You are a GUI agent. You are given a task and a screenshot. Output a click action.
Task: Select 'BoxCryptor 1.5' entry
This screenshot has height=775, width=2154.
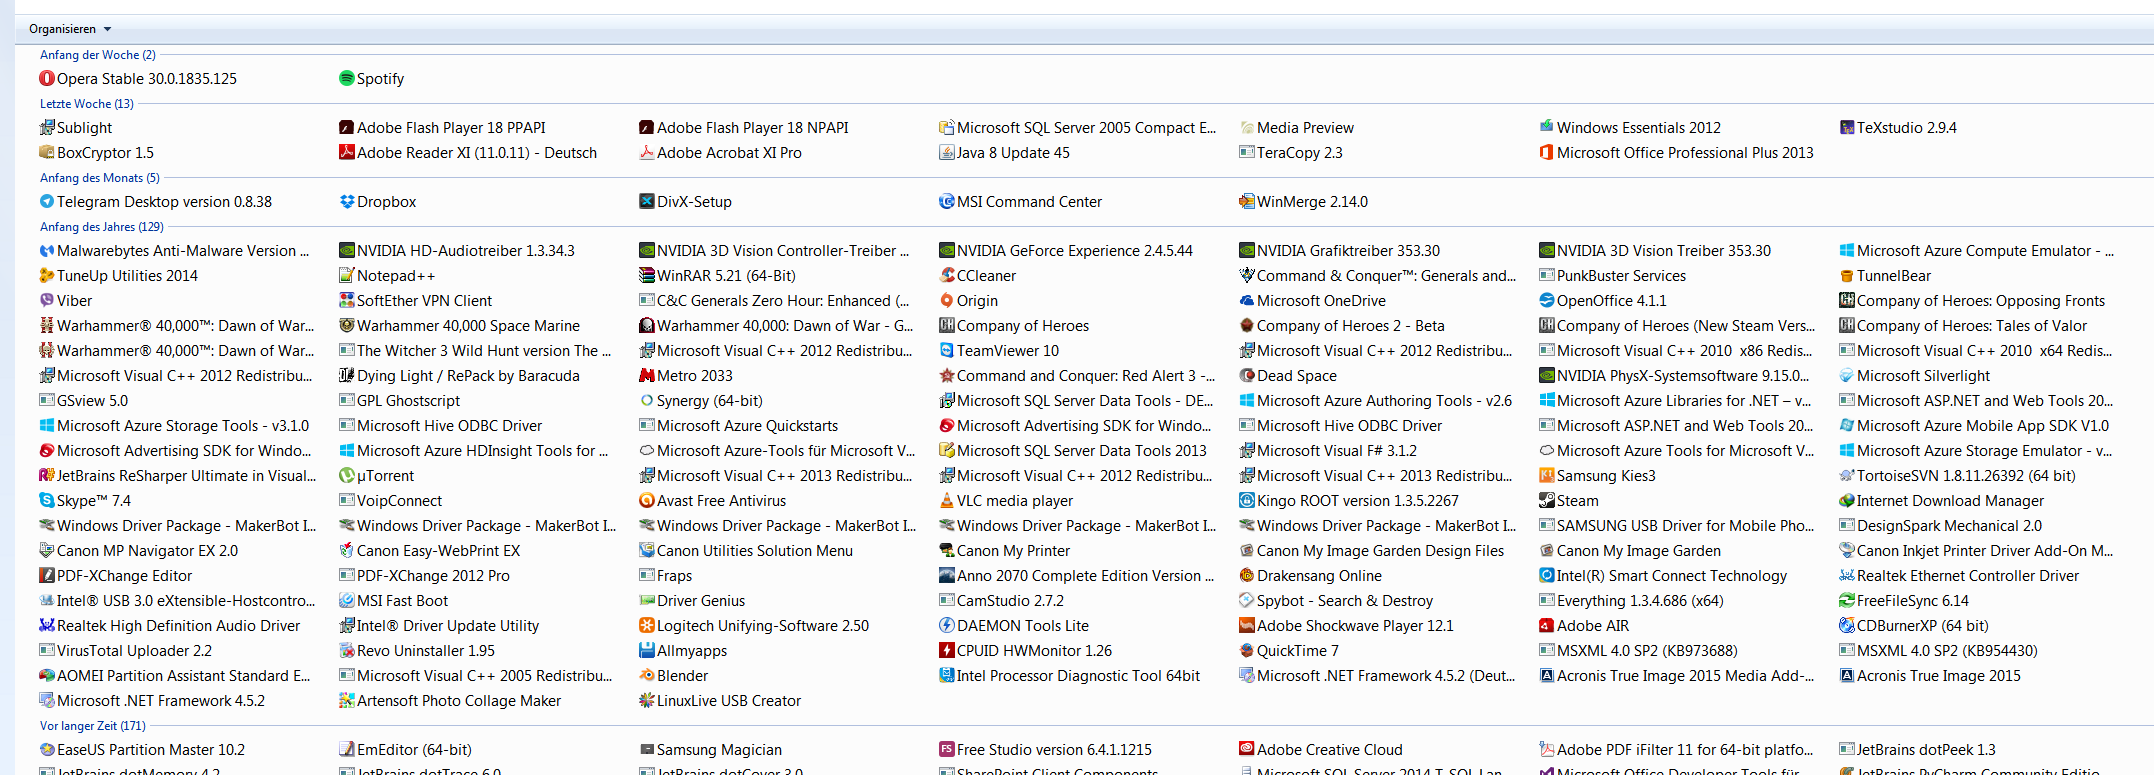coord(97,152)
